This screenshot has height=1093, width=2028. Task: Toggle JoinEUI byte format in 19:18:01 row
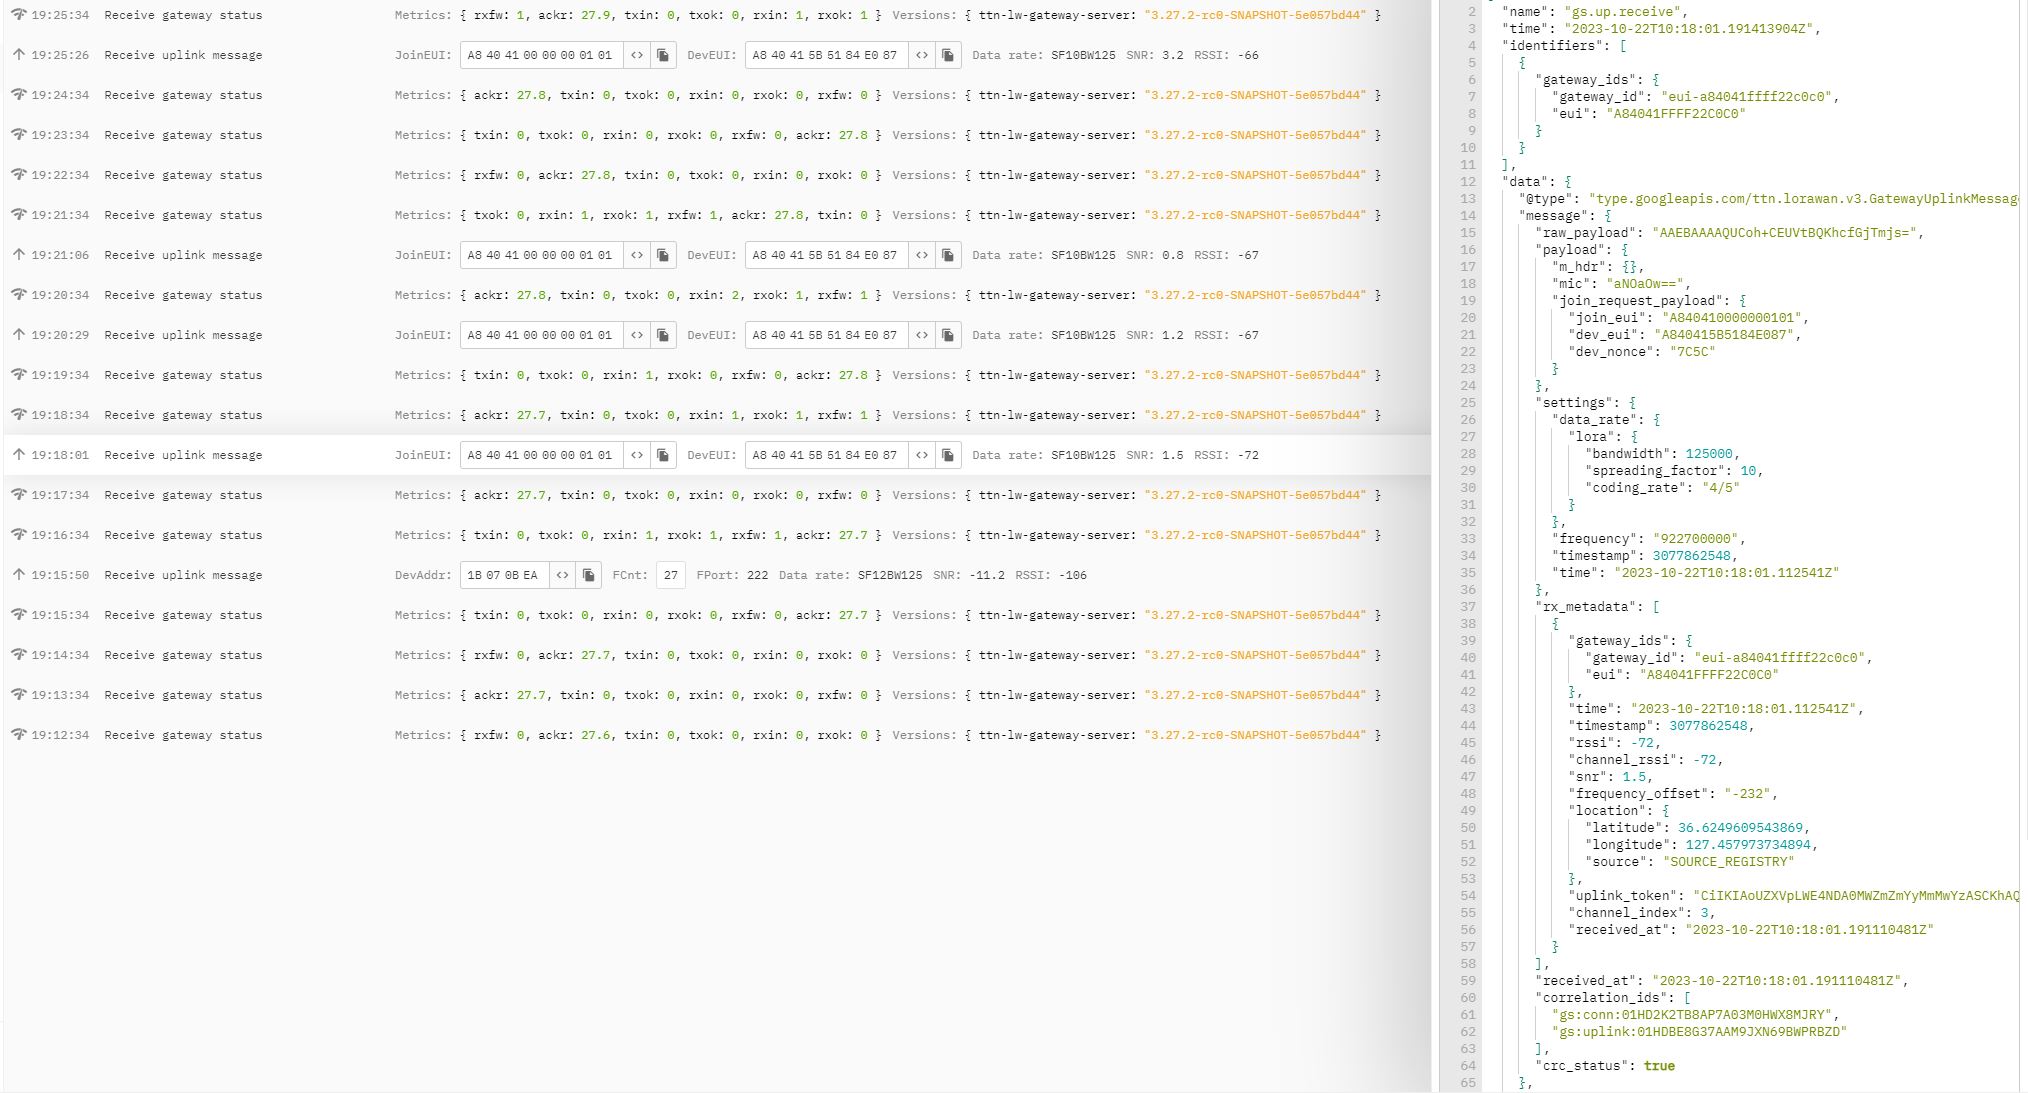[x=637, y=455]
